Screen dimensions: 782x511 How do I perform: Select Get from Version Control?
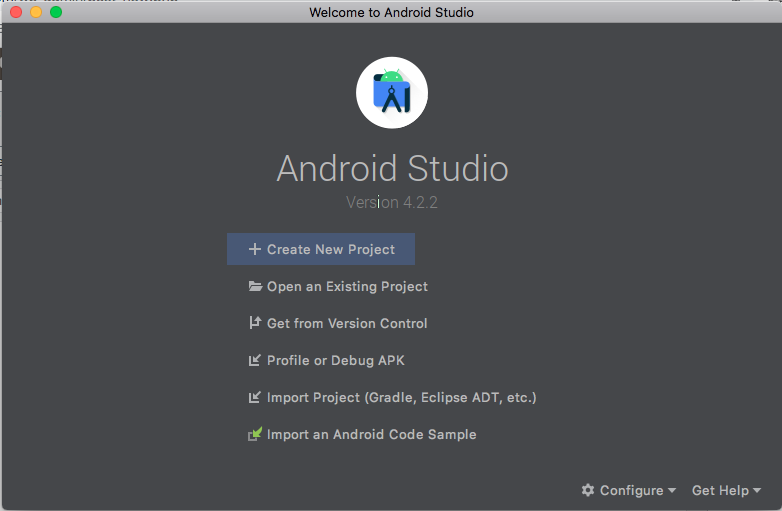(x=338, y=323)
